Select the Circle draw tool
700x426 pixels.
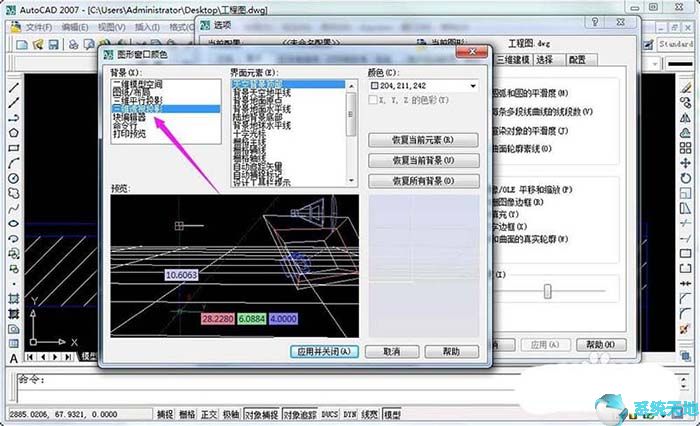(14, 178)
